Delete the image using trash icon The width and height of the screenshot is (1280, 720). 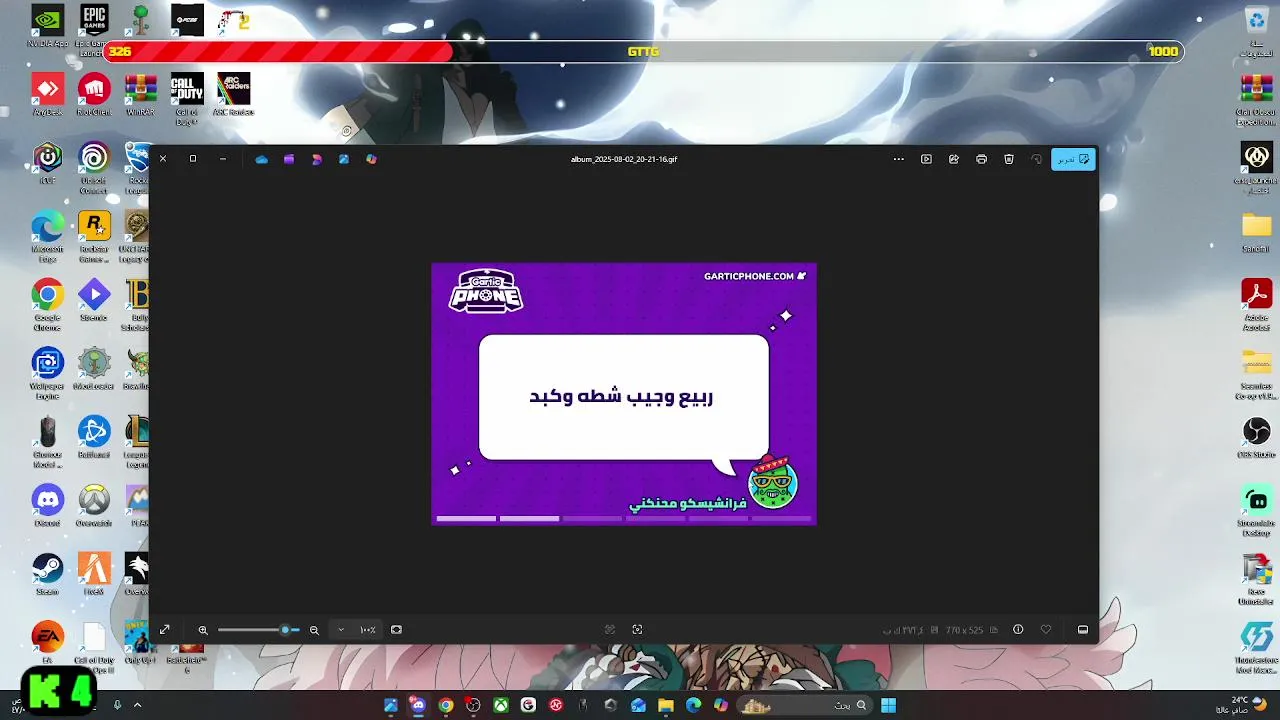(x=1009, y=159)
